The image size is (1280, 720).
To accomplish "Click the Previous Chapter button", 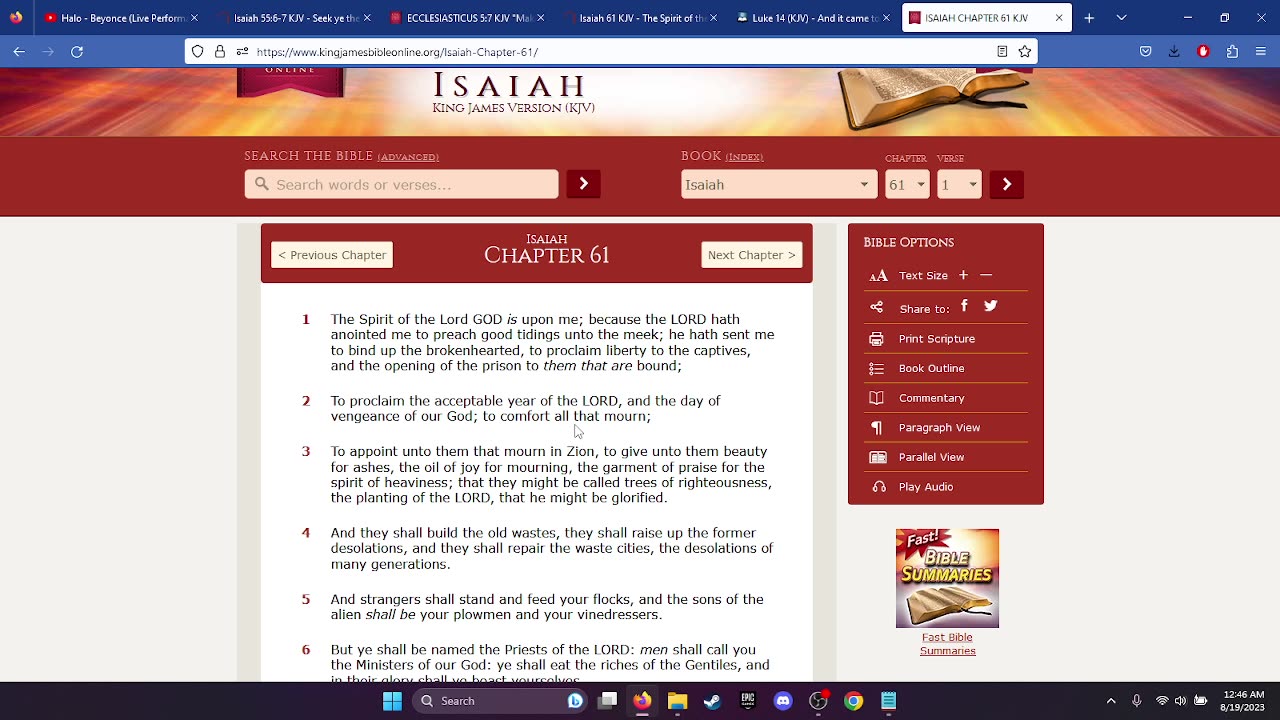I will [x=332, y=255].
